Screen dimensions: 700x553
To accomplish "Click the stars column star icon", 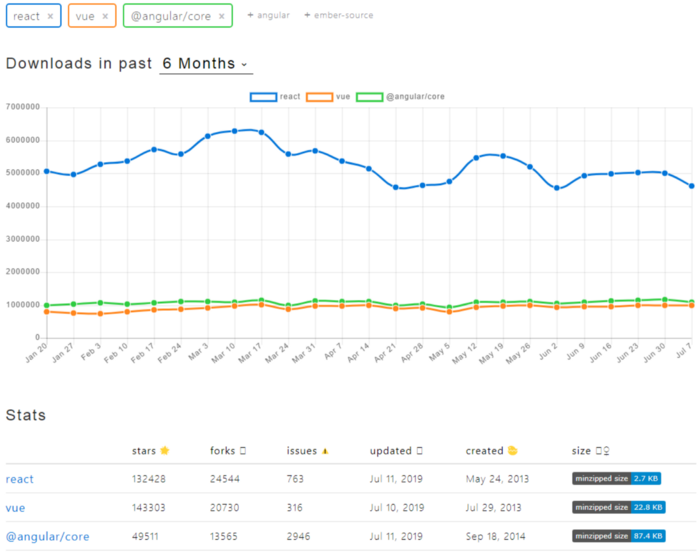I will [x=165, y=451].
